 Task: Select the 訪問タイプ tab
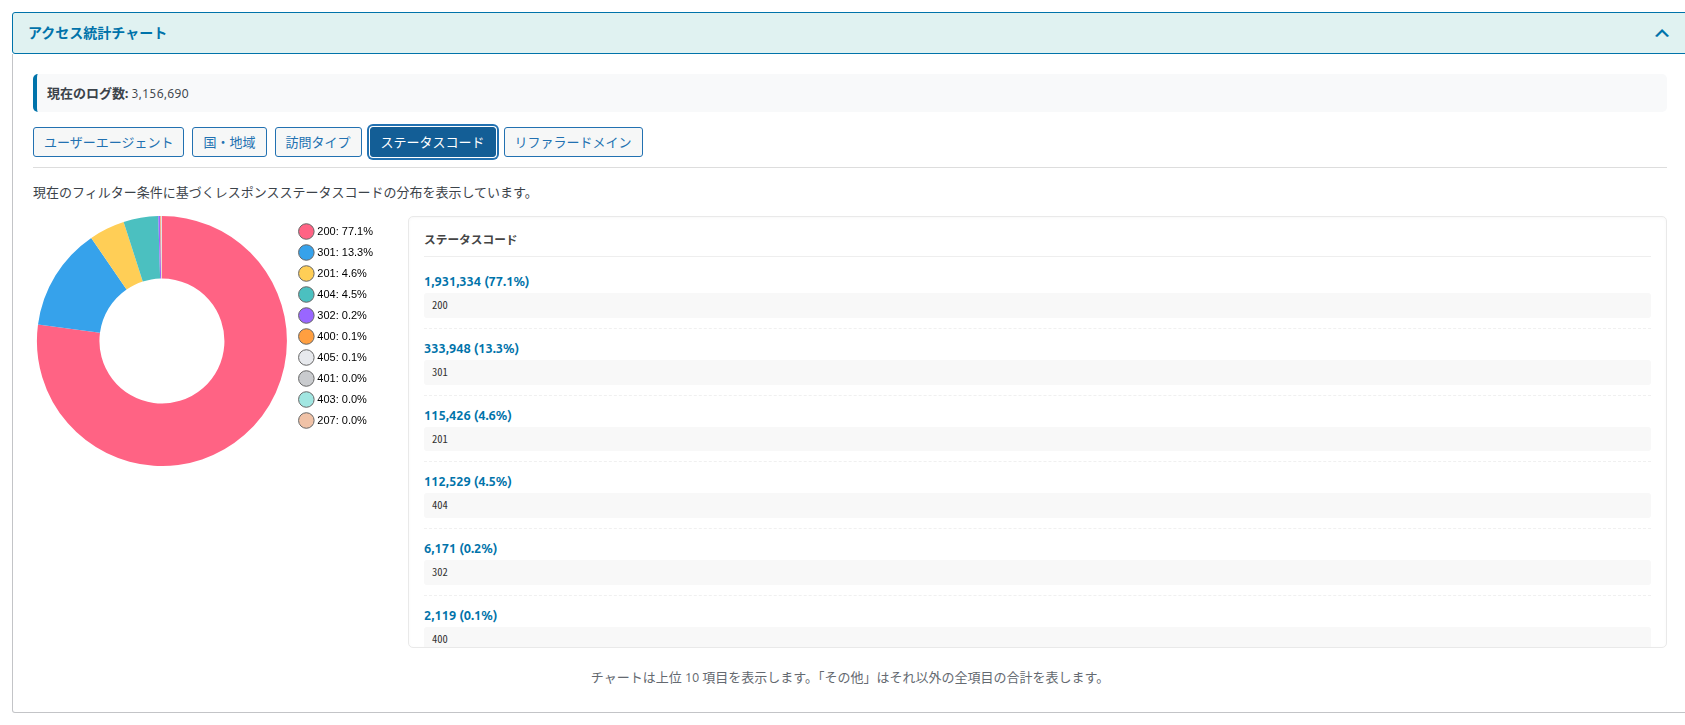318,142
